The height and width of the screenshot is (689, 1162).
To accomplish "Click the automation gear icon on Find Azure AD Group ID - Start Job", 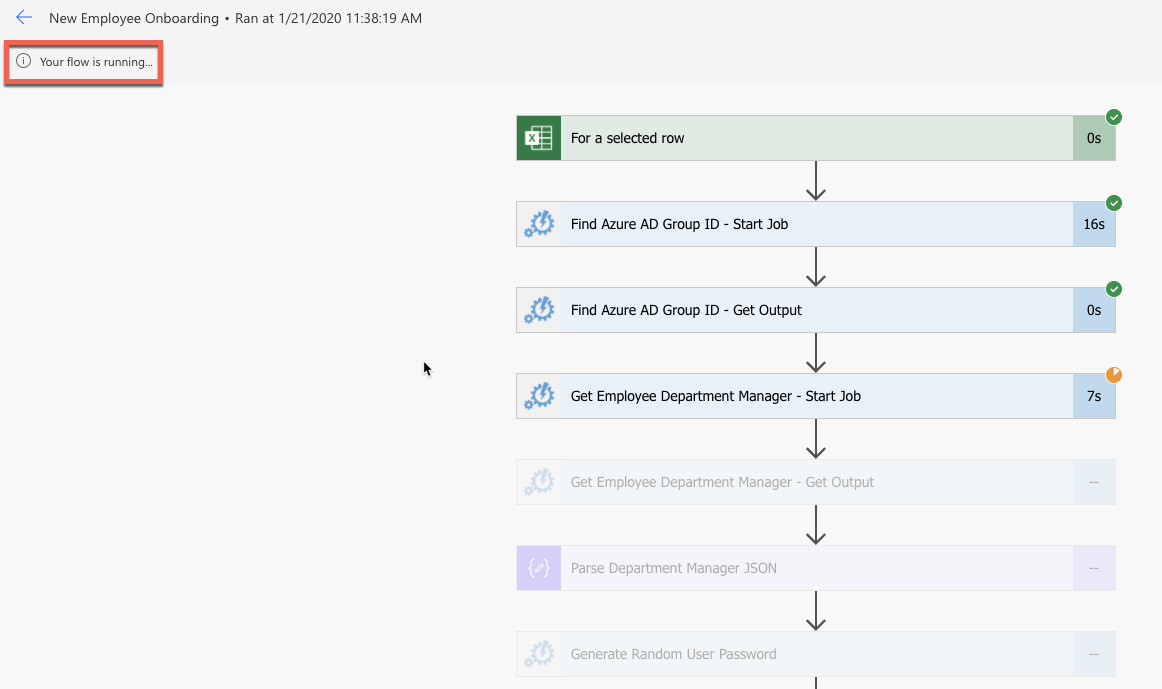I will [x=539, y=224].
